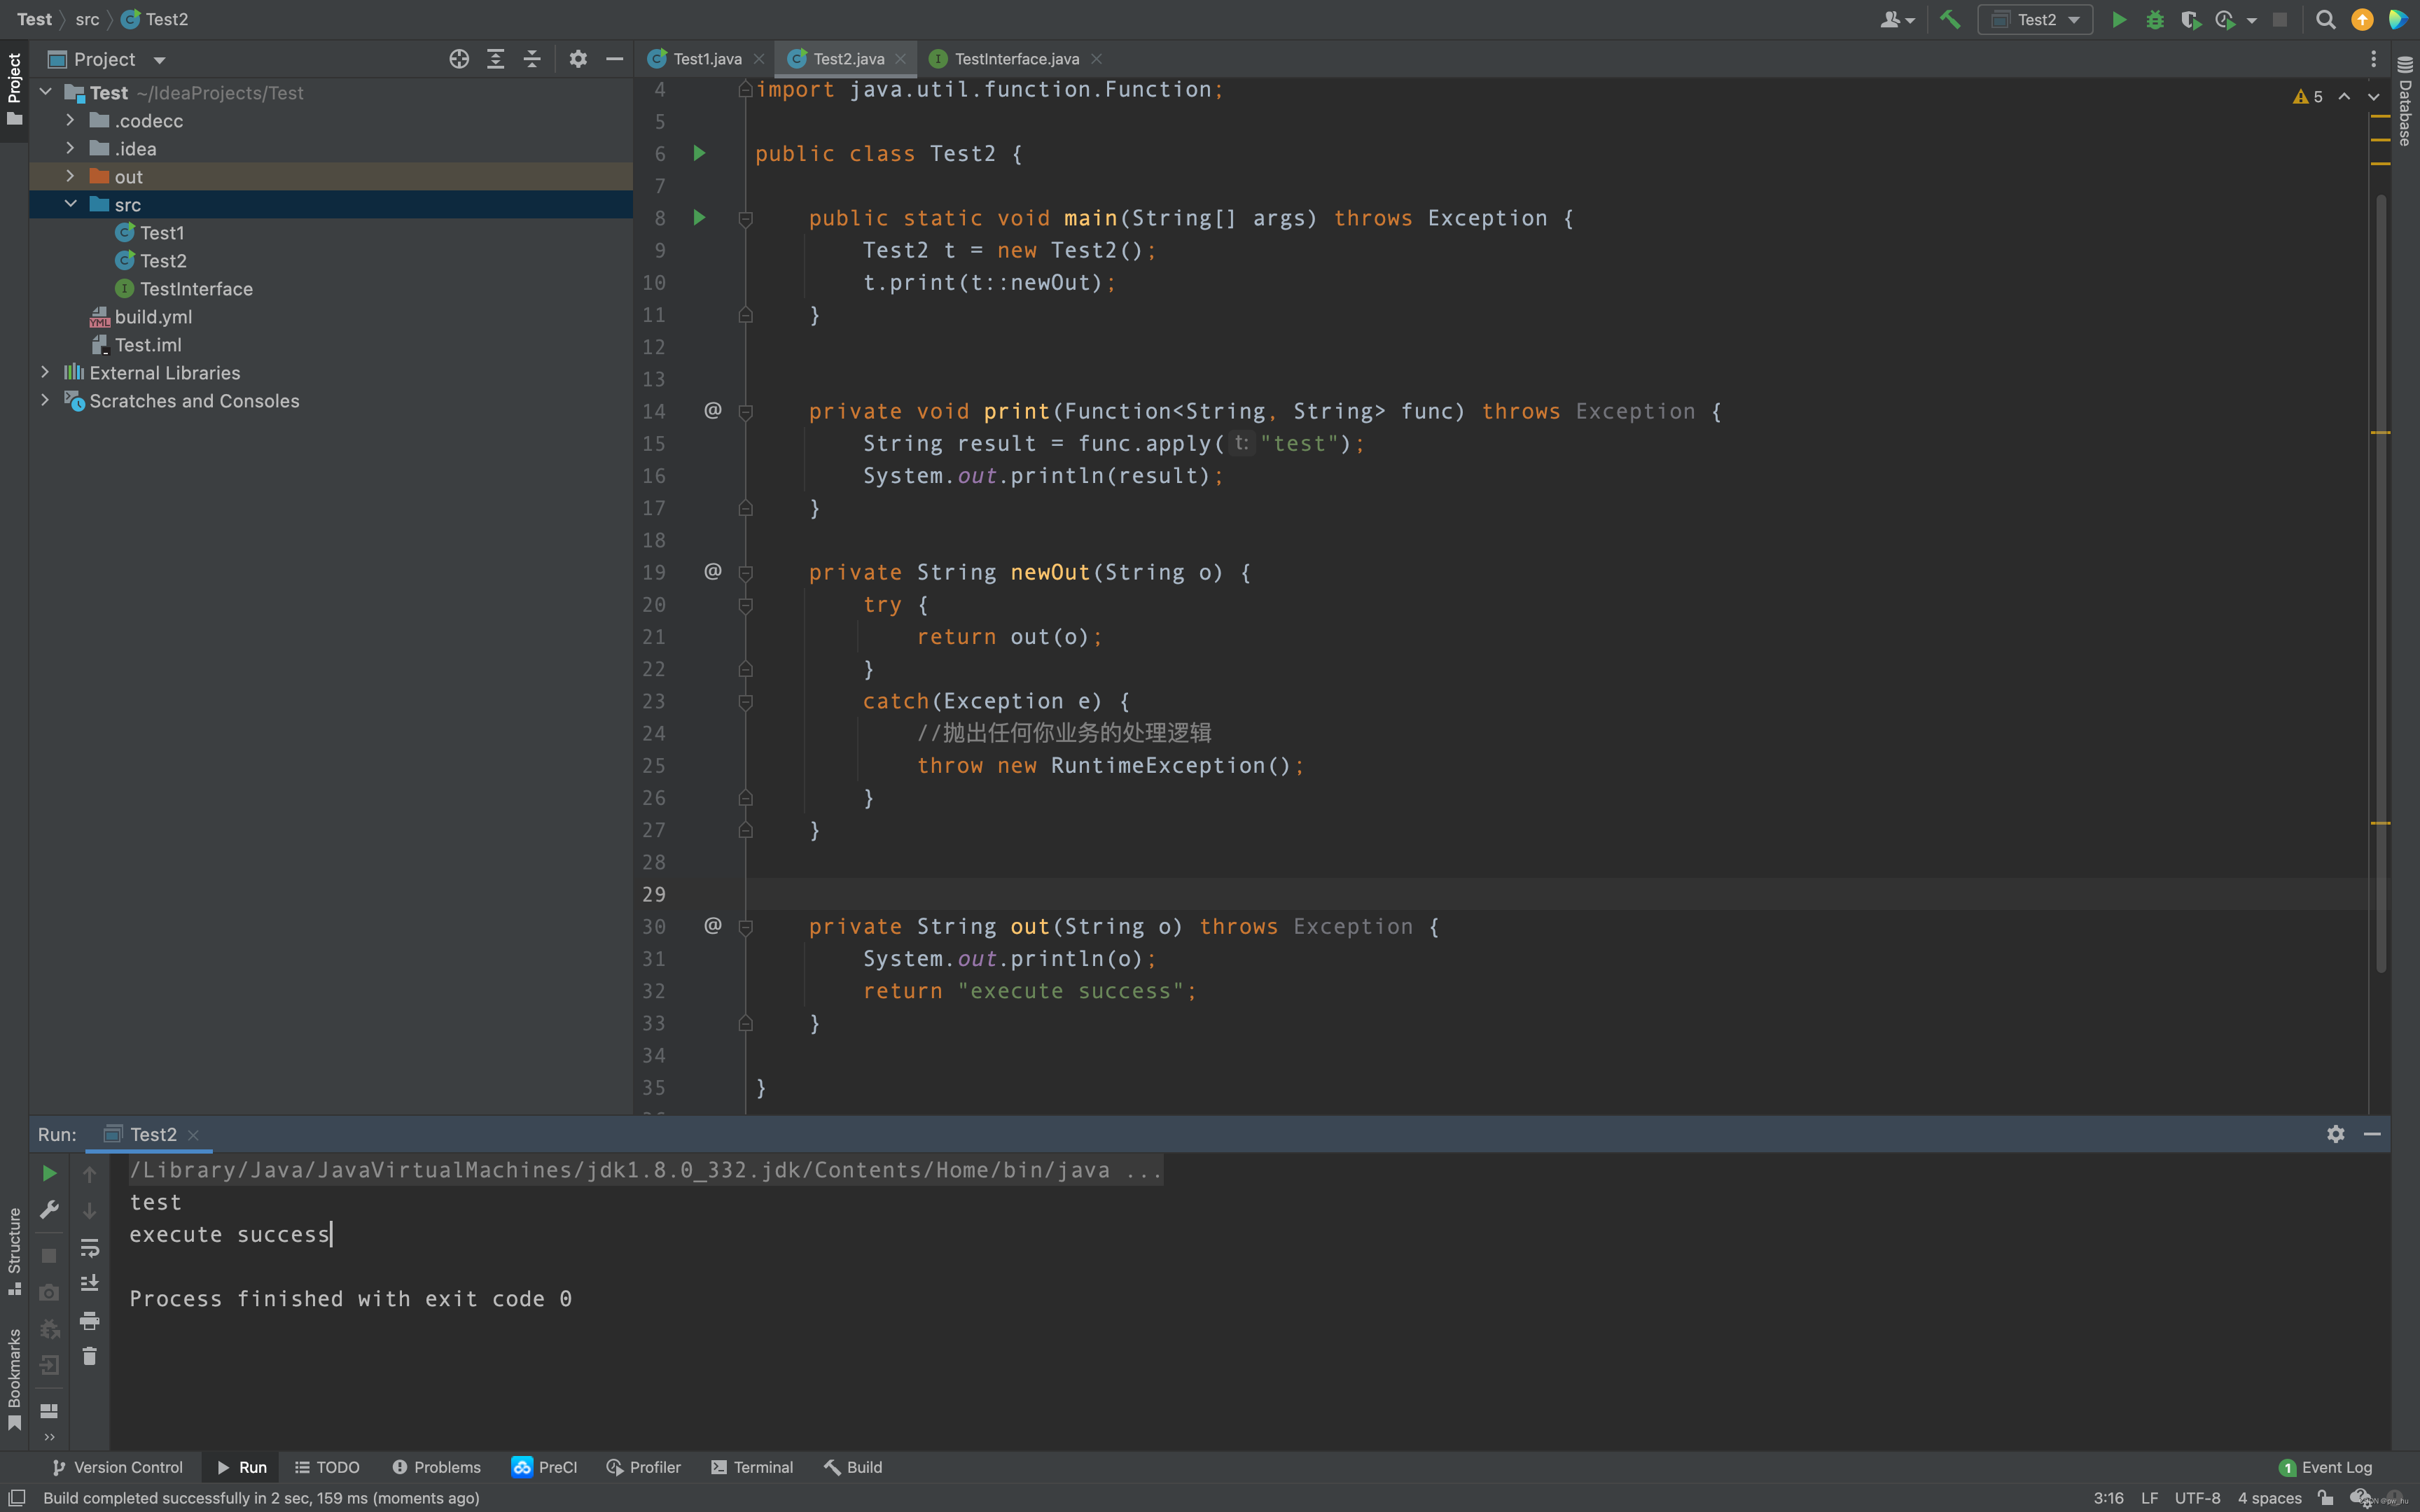Click the Build project hammer icon

pos(1950,19)
